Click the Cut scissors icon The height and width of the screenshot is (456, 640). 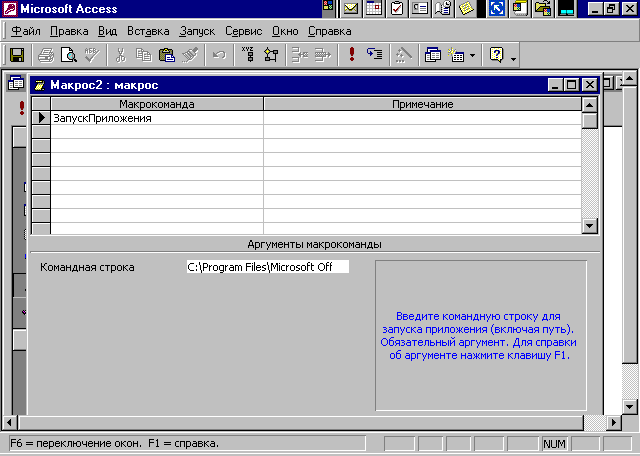120,54
